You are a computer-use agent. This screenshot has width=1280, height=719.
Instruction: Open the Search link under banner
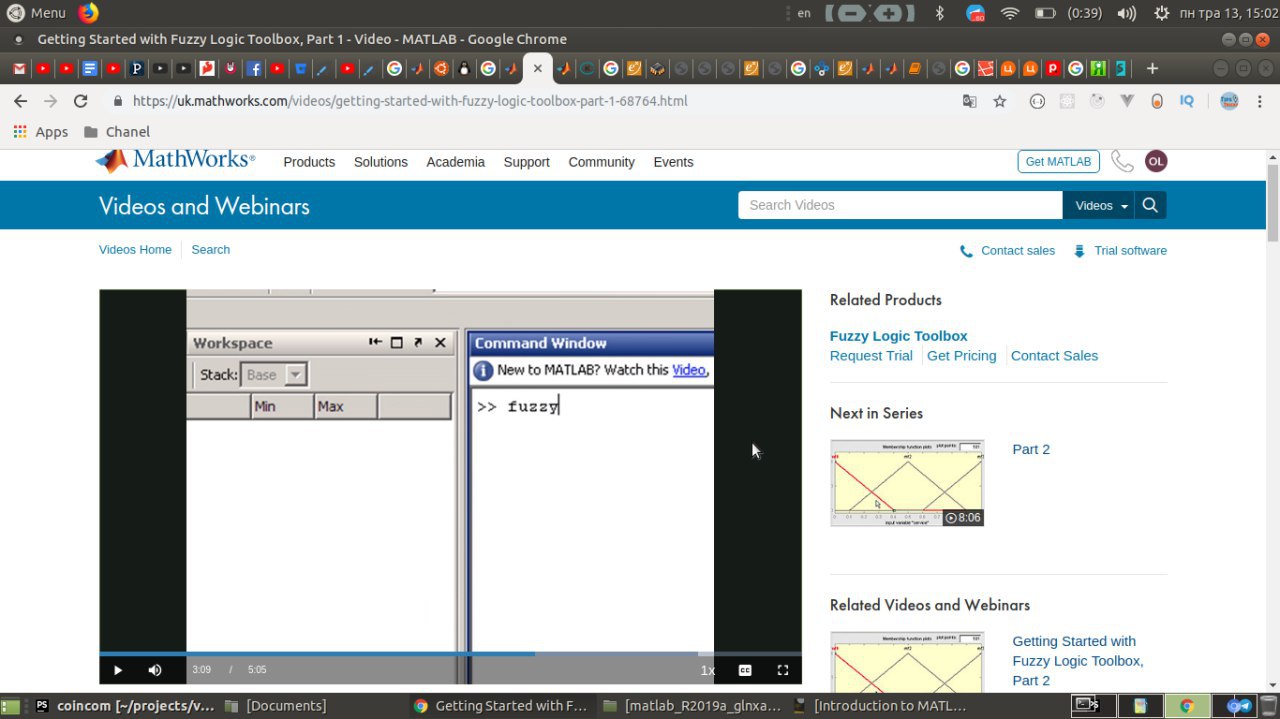point(210,250)
